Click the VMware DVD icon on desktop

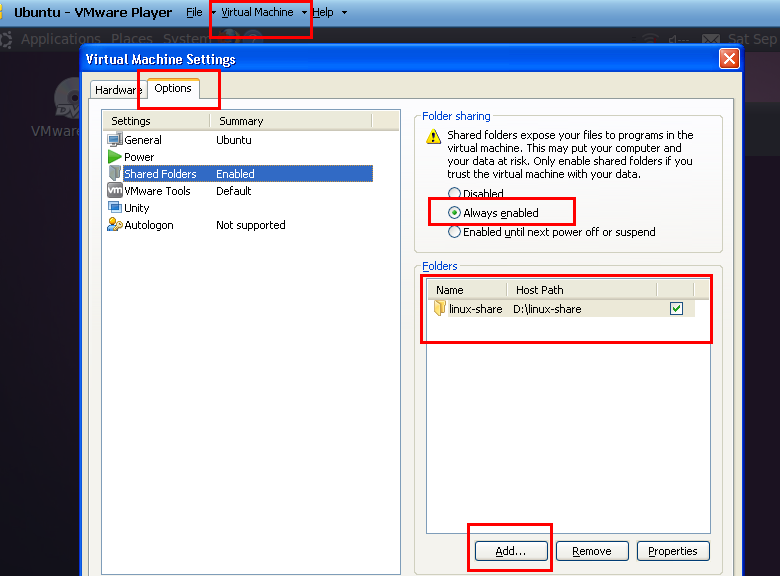point(67,98)
